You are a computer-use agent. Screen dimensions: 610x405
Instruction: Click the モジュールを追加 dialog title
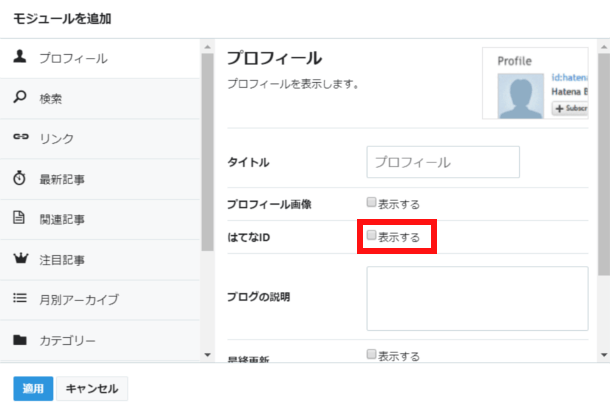pos(62,18)
